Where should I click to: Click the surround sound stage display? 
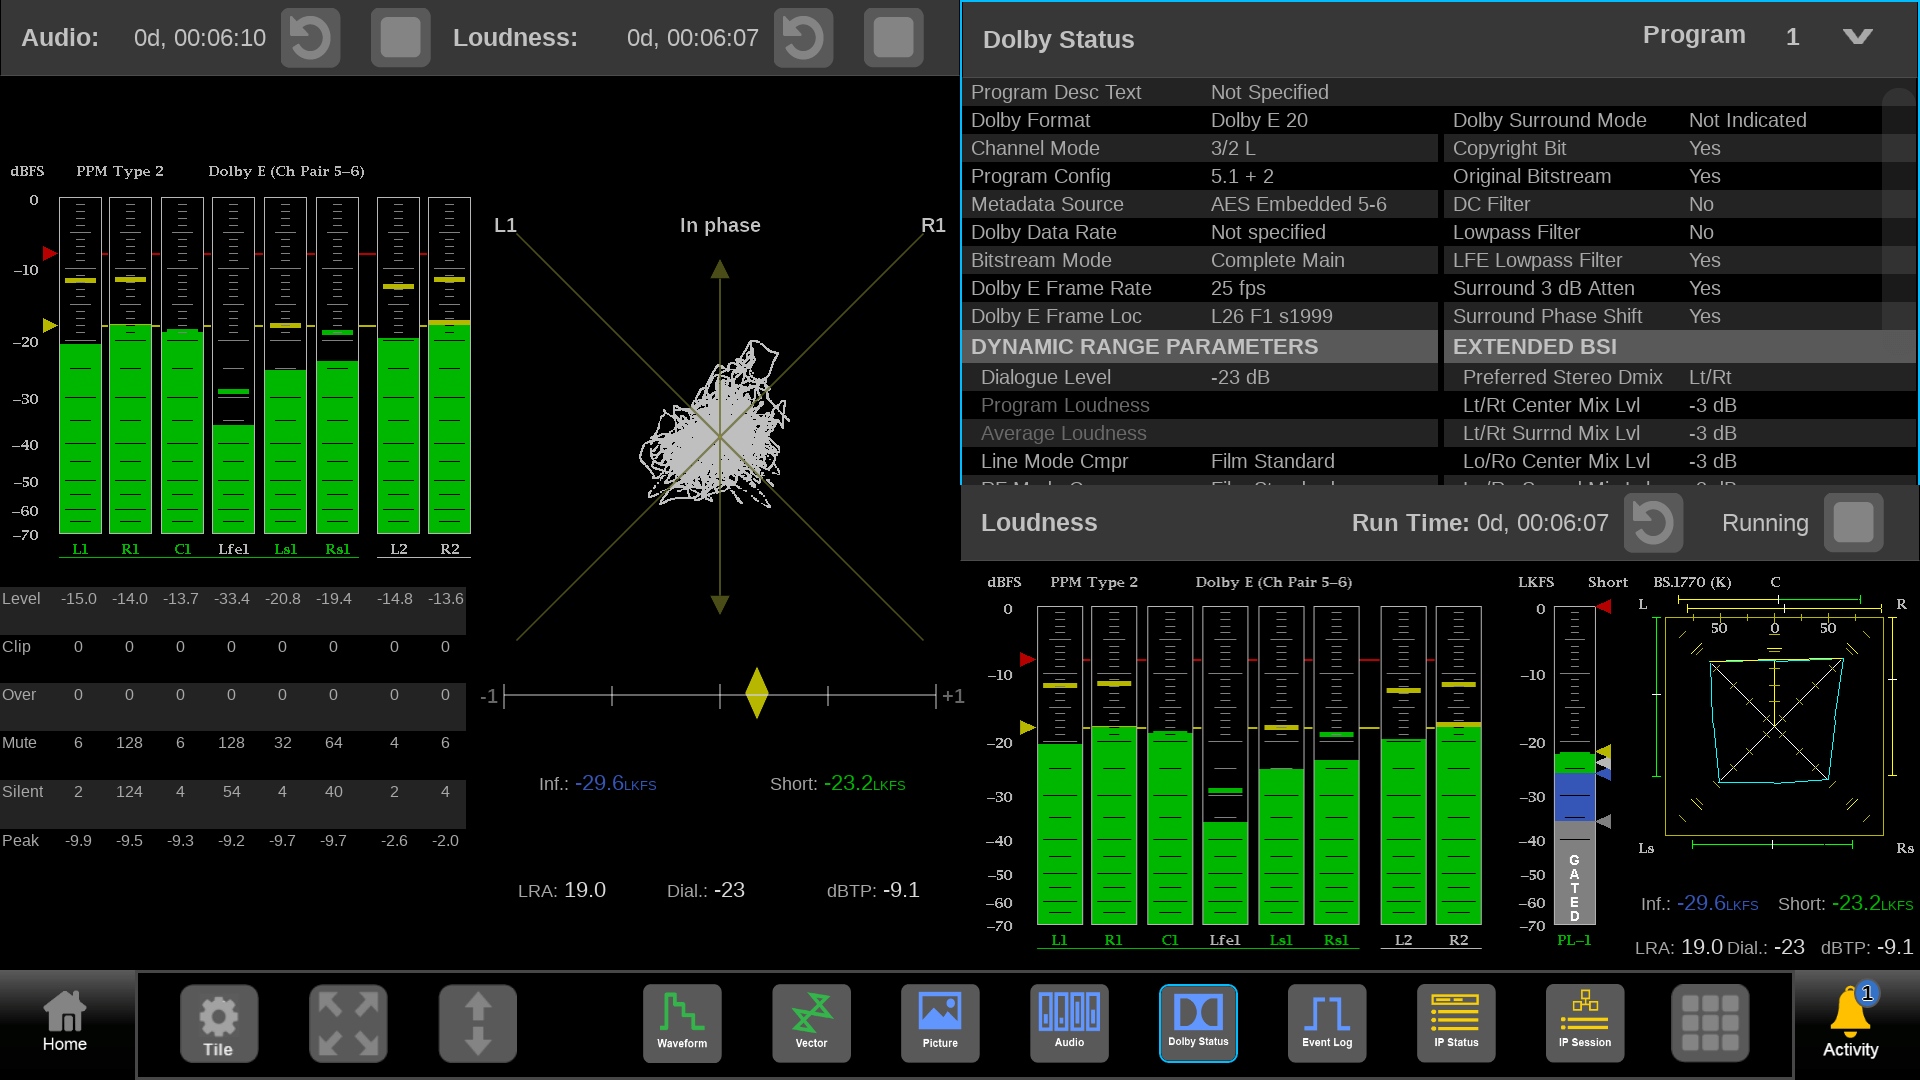[1774, 725]
